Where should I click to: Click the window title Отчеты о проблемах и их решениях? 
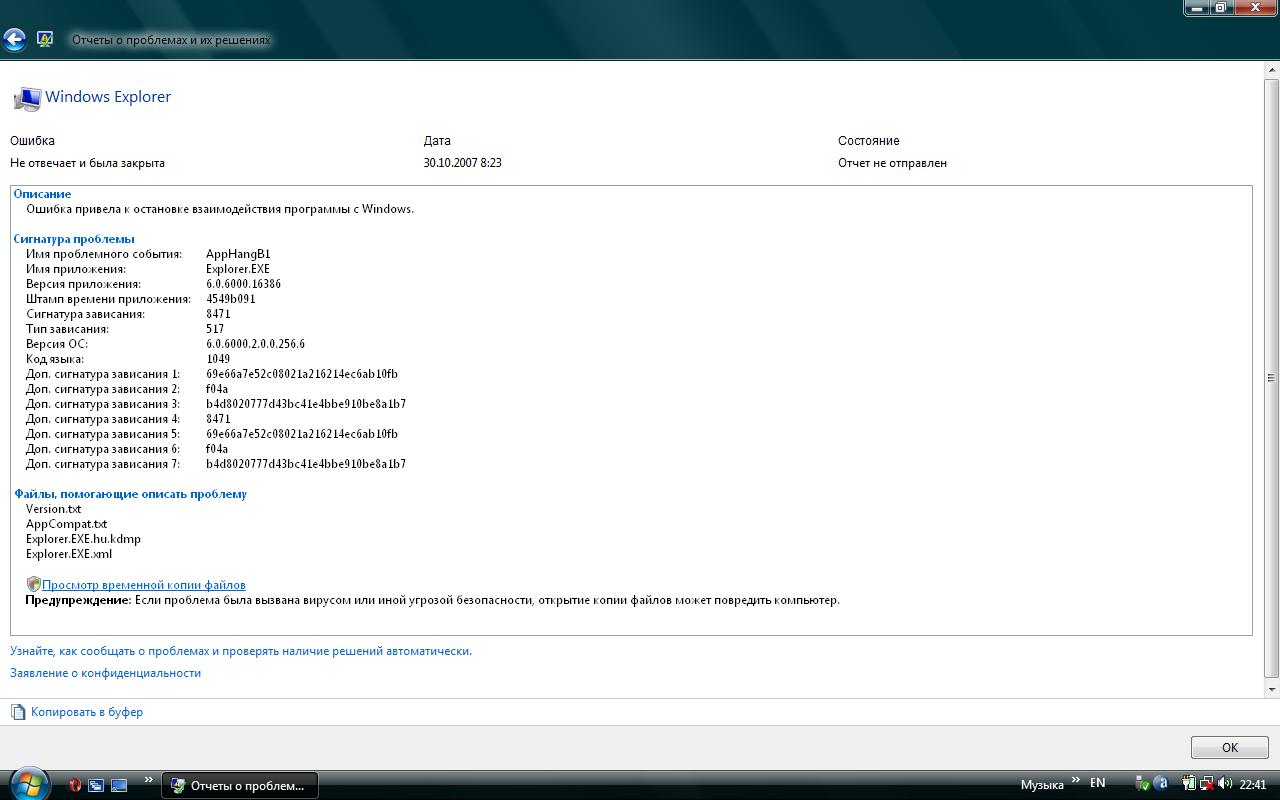tap(171, 40)
